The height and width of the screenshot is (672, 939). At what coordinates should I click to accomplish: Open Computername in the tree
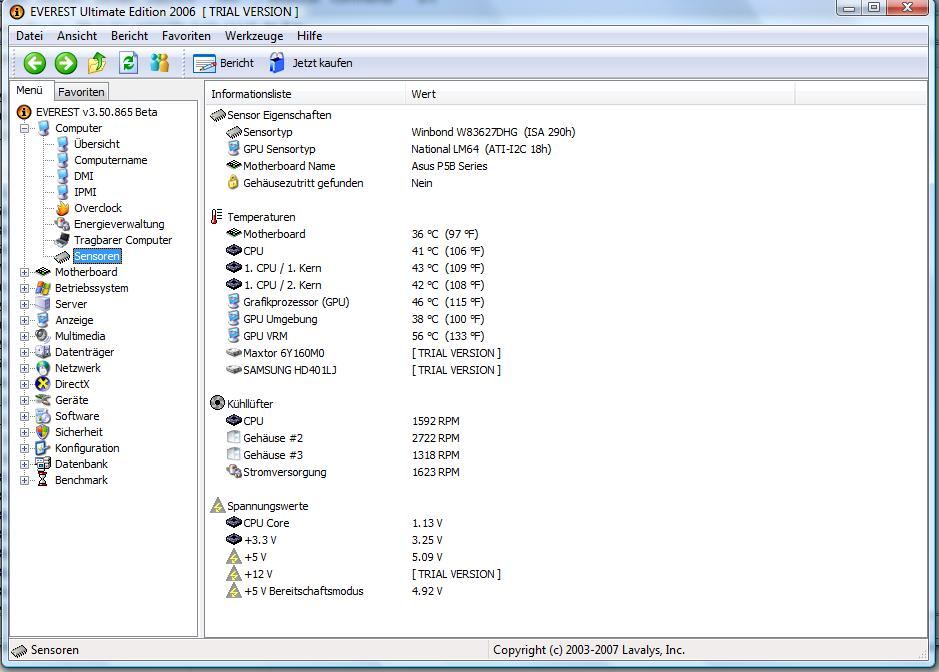110,160
